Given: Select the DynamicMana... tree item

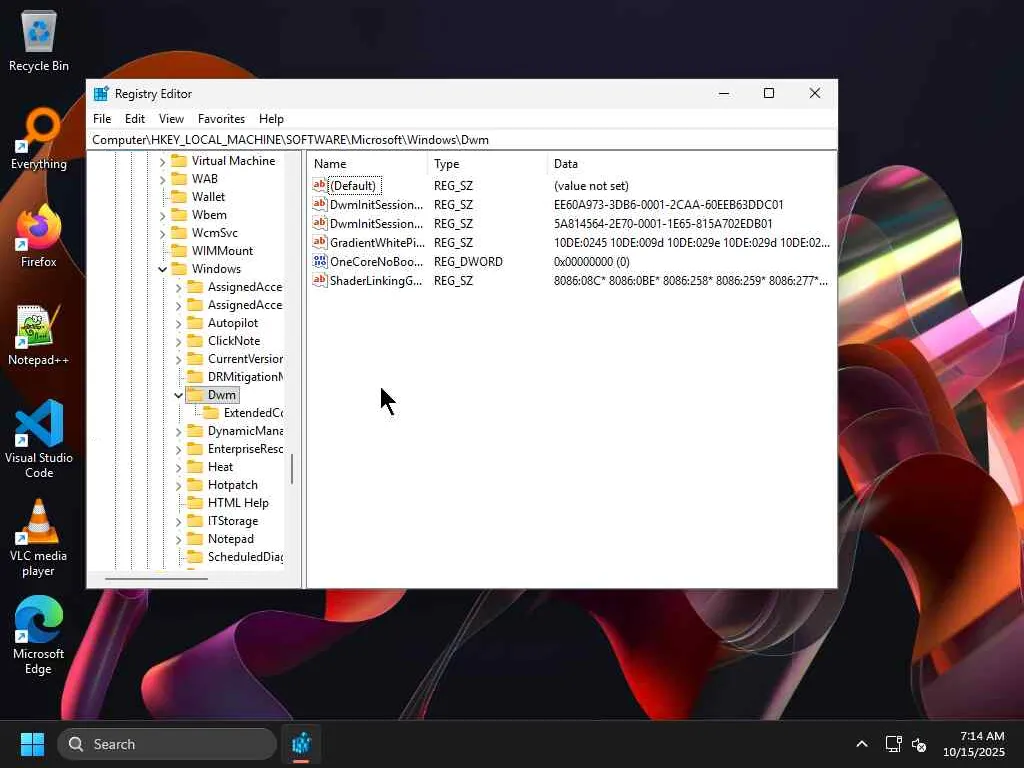Looking at the screenshot, I should 245,431.
